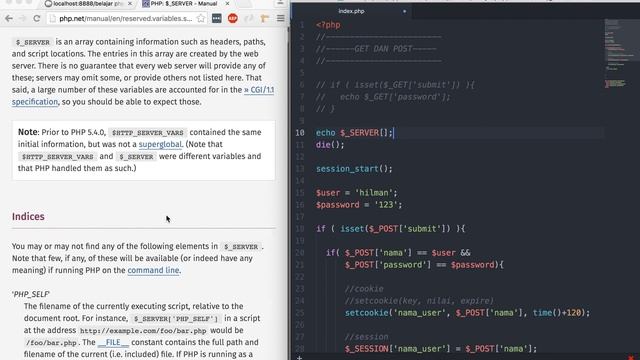Place cursor on the echo $_SERVER[]; line
Viewport: 640px width, 360px height.
tap(354, 133)
